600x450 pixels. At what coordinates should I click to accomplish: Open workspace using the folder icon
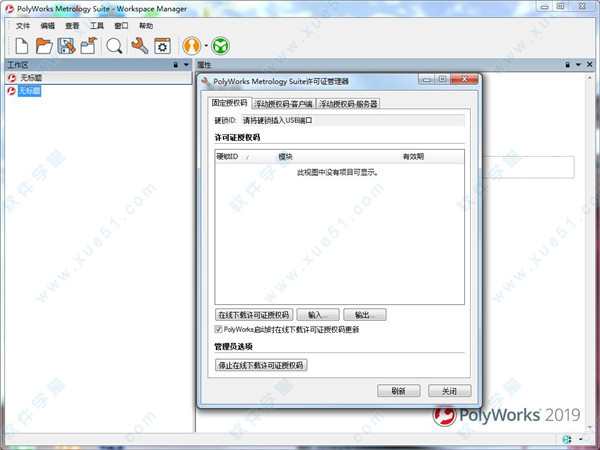(x=44, y=46)
